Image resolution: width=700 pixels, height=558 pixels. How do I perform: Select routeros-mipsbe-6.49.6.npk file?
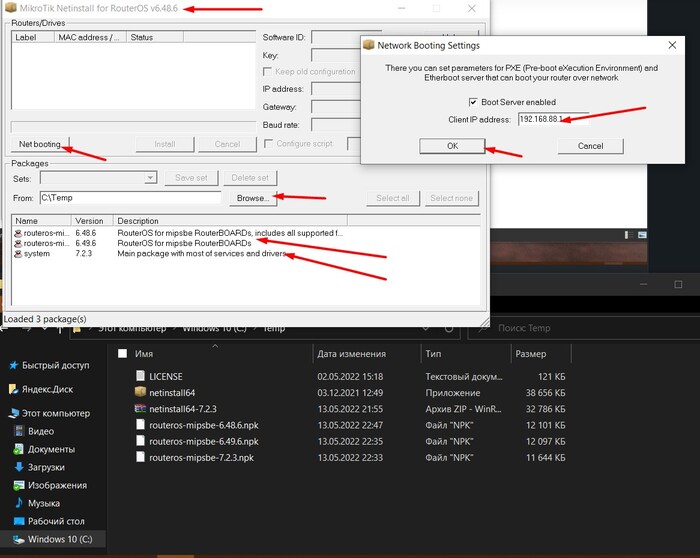click(204, 441)
